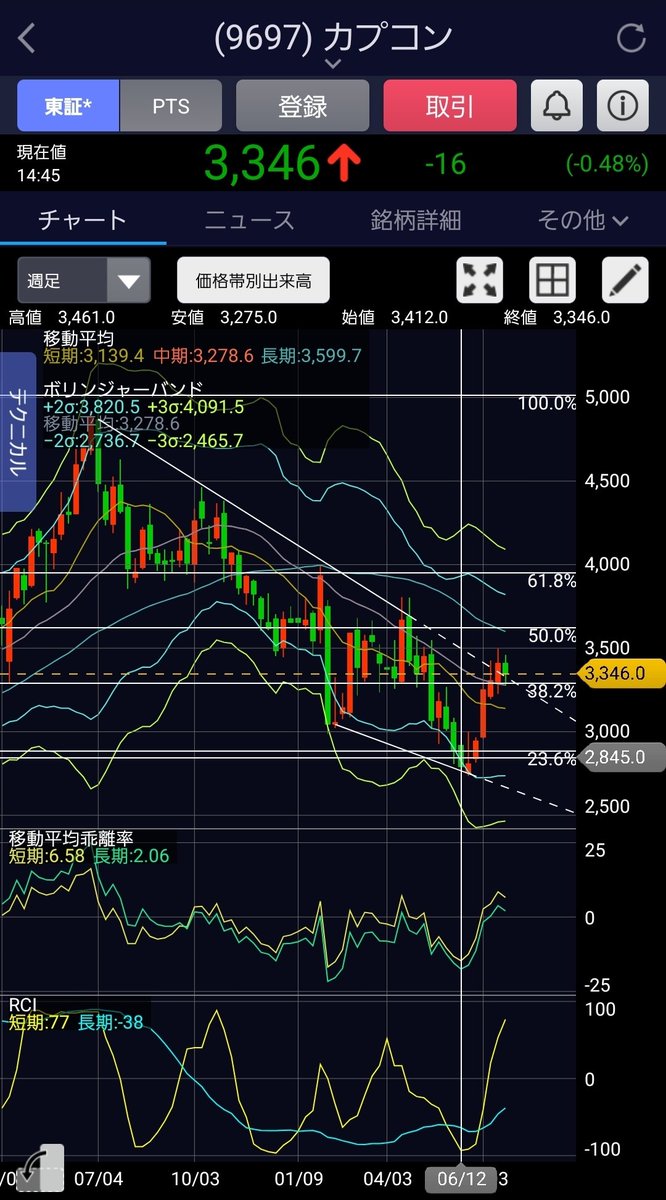Open the テクニカル side tab
Image resolution: width=666 pixels, height=1200 pixels.
(x=18, y=432)
